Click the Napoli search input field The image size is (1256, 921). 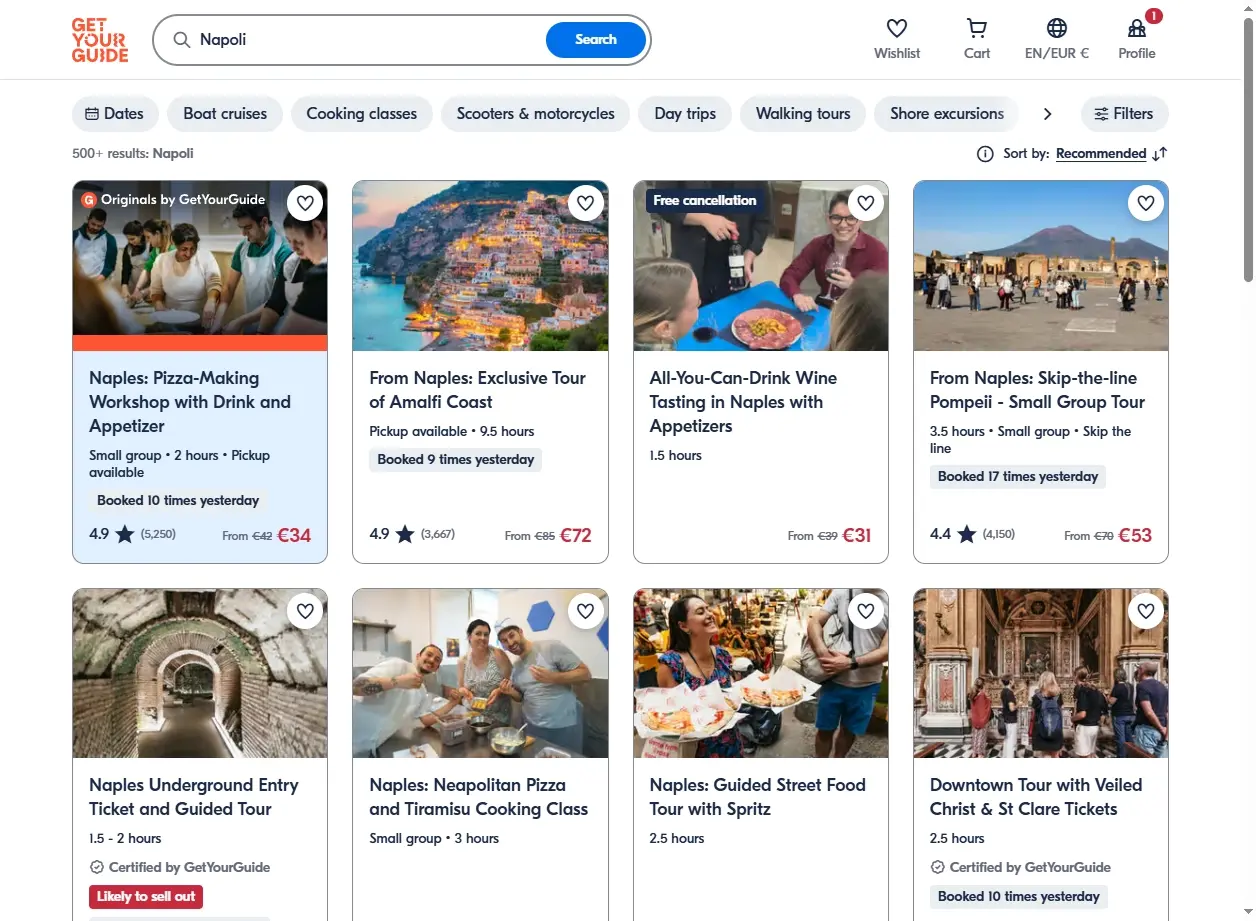point(366,40)
